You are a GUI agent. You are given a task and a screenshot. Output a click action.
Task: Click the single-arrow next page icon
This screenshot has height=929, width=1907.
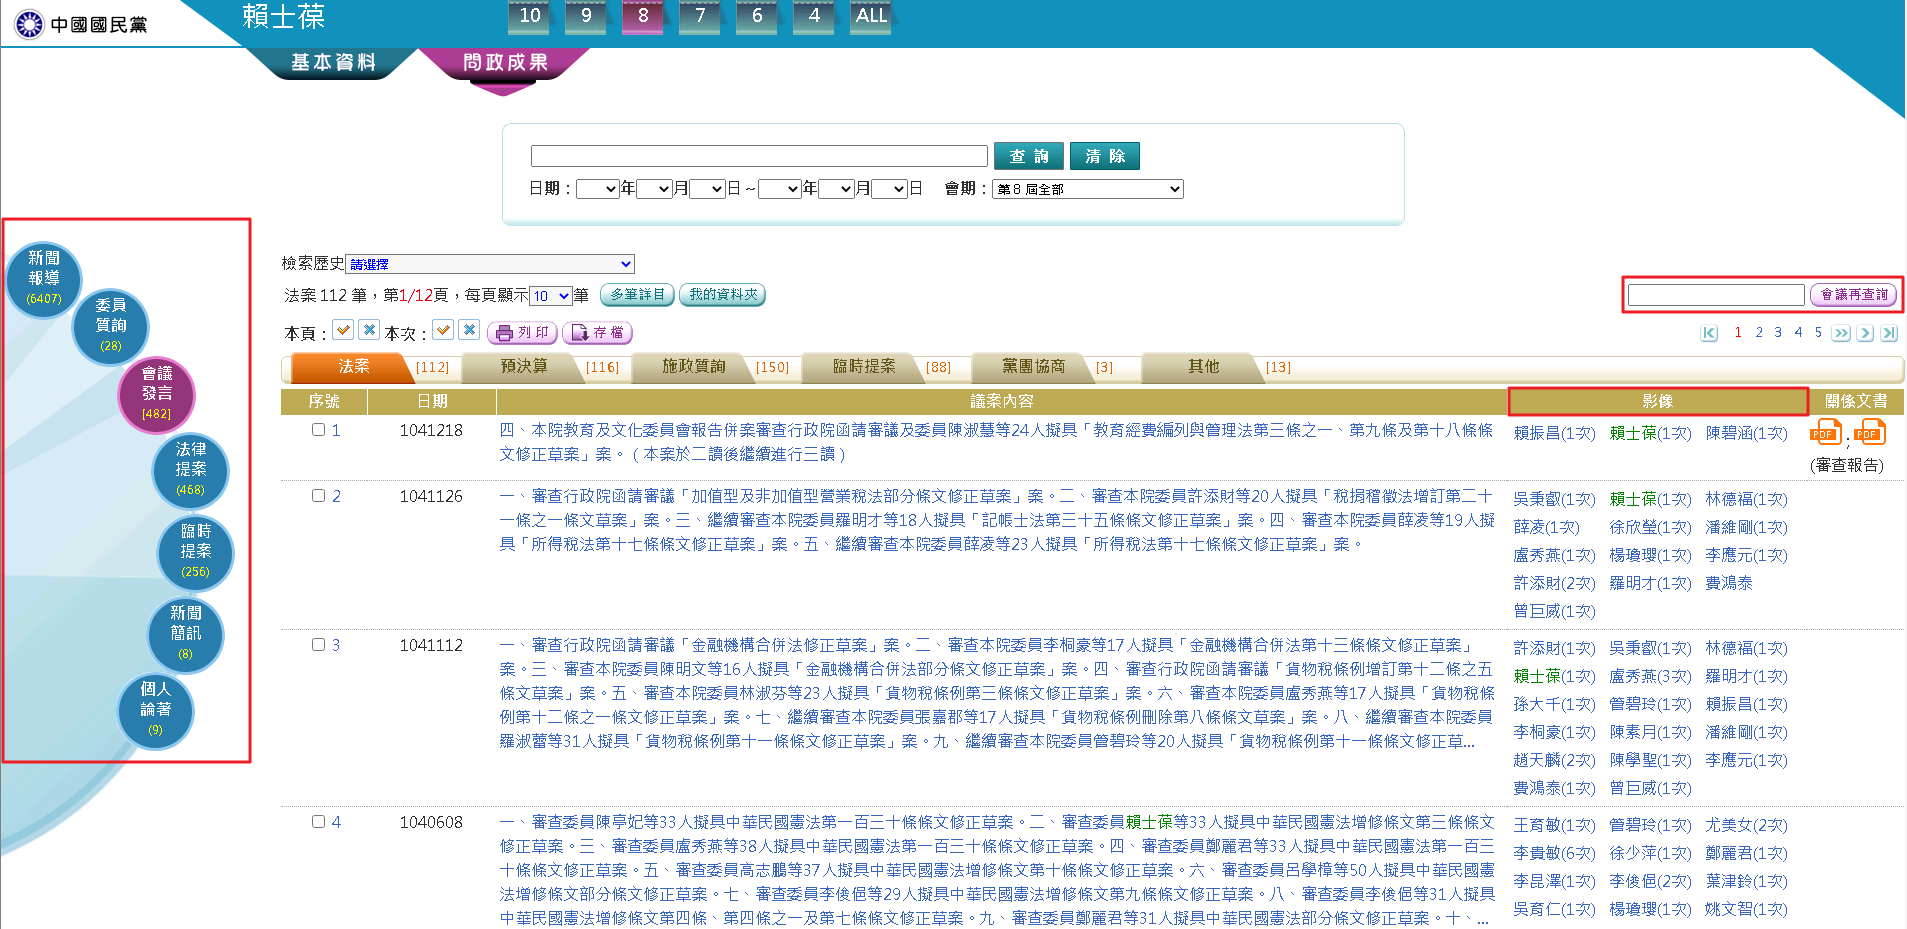tap(1865, 333)
